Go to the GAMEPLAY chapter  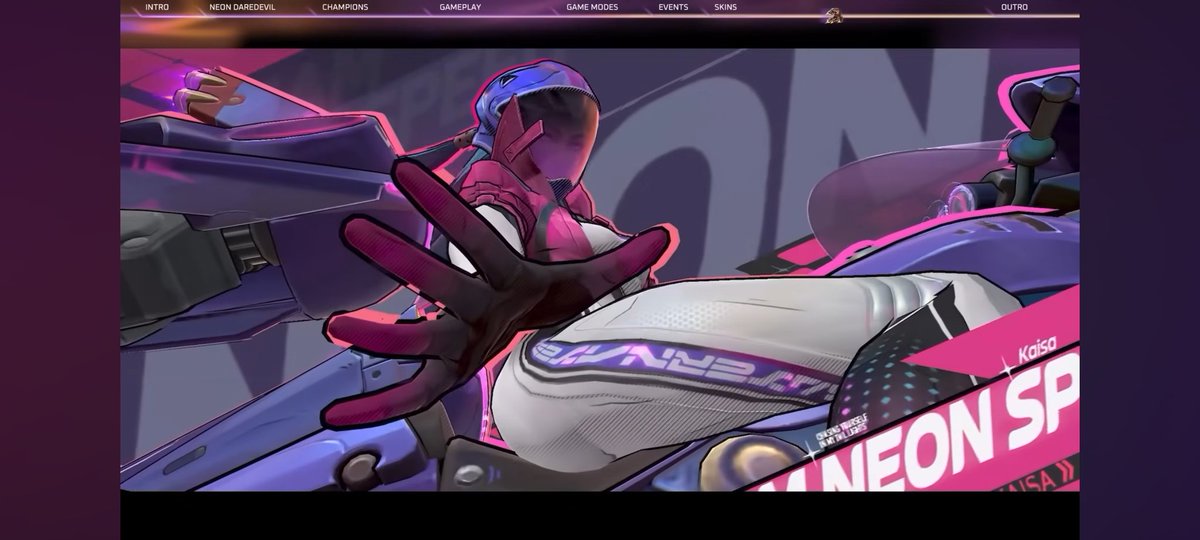(460, 7)
